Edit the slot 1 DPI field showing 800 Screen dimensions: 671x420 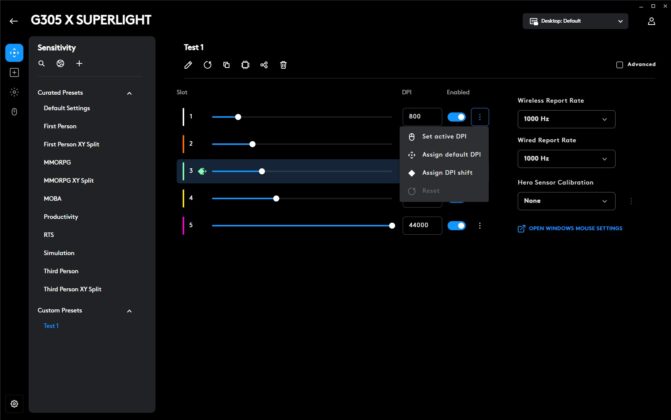tap(422, 117)
